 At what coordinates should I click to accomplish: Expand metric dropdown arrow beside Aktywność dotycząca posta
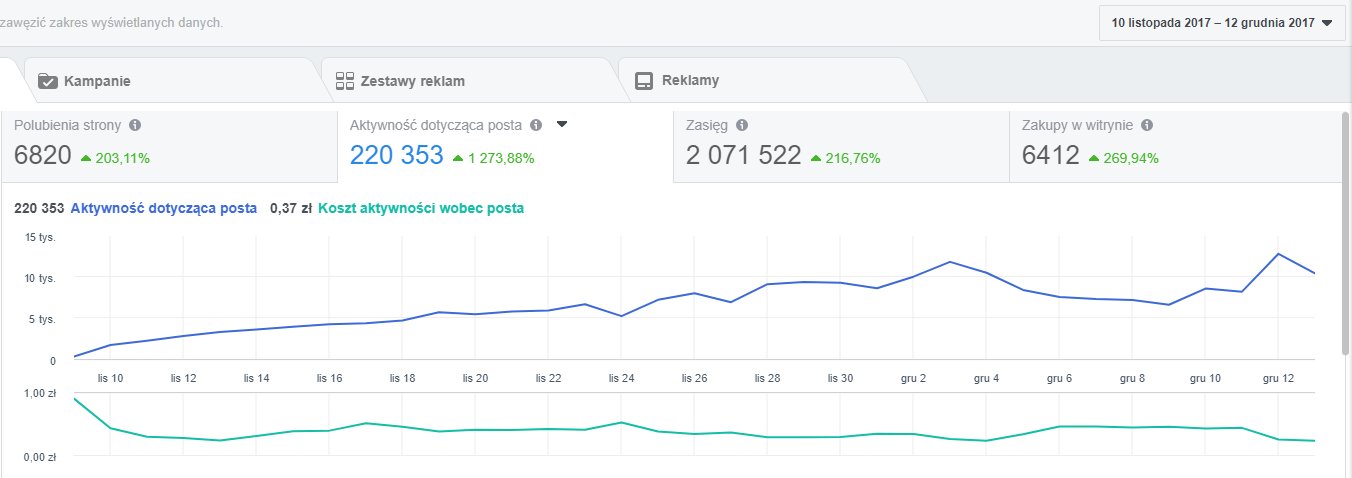point(562,125)
